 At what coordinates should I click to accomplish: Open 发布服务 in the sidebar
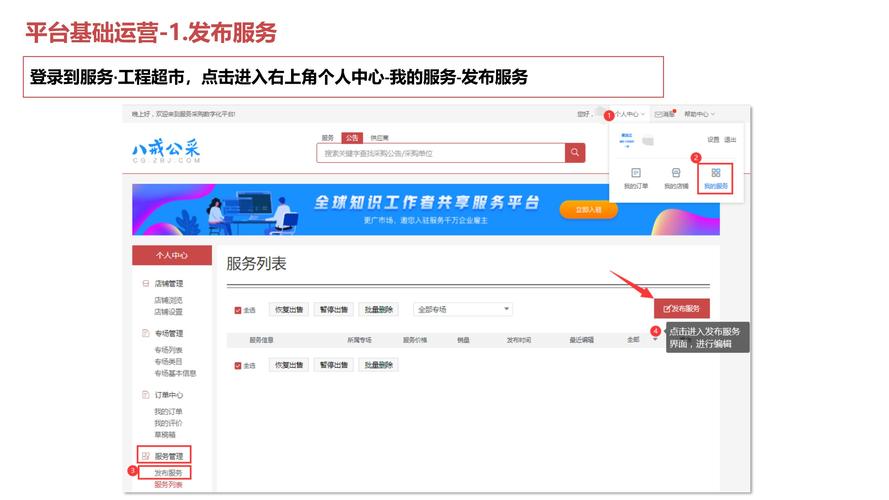click(x=168, y=472)
